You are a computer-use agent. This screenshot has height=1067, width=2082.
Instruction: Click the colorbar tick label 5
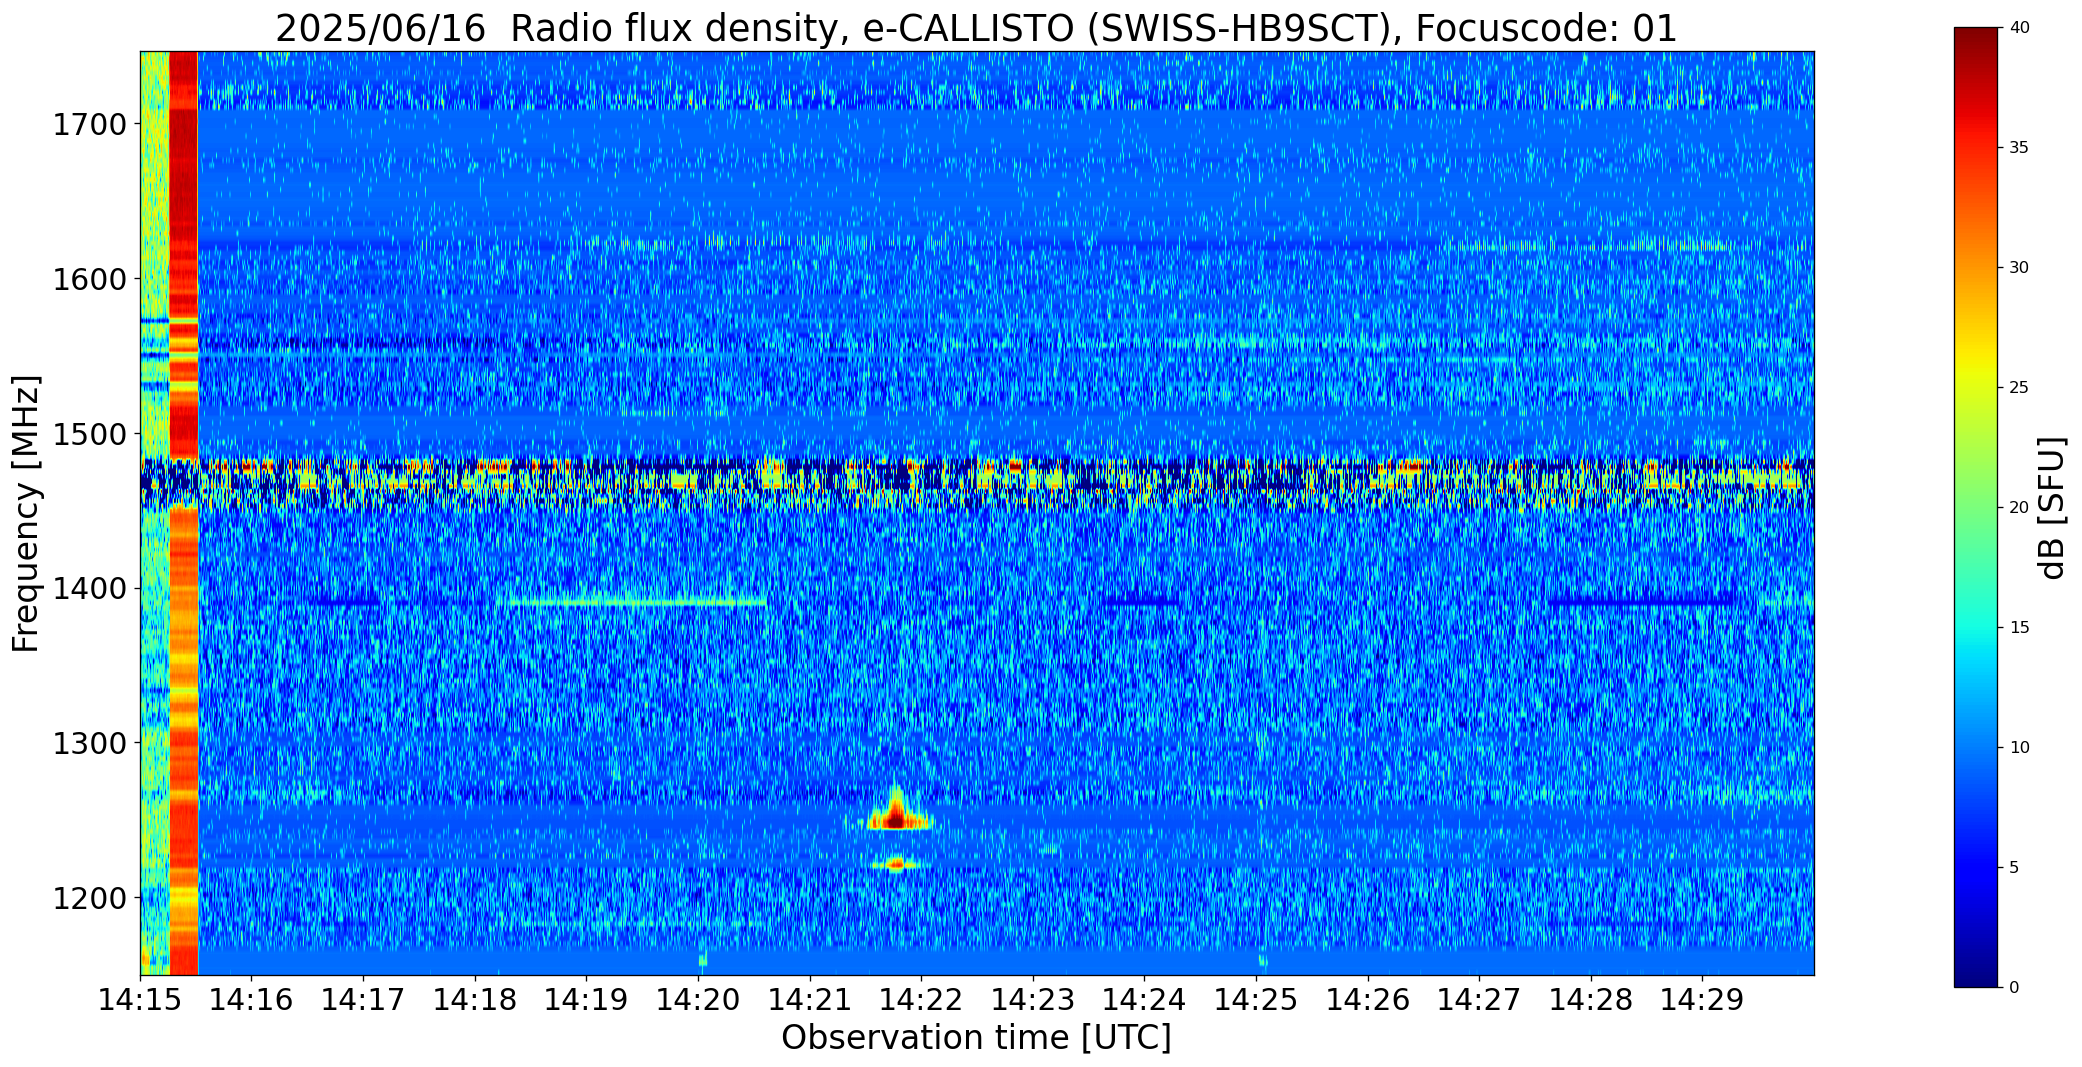coord(2014,868)
